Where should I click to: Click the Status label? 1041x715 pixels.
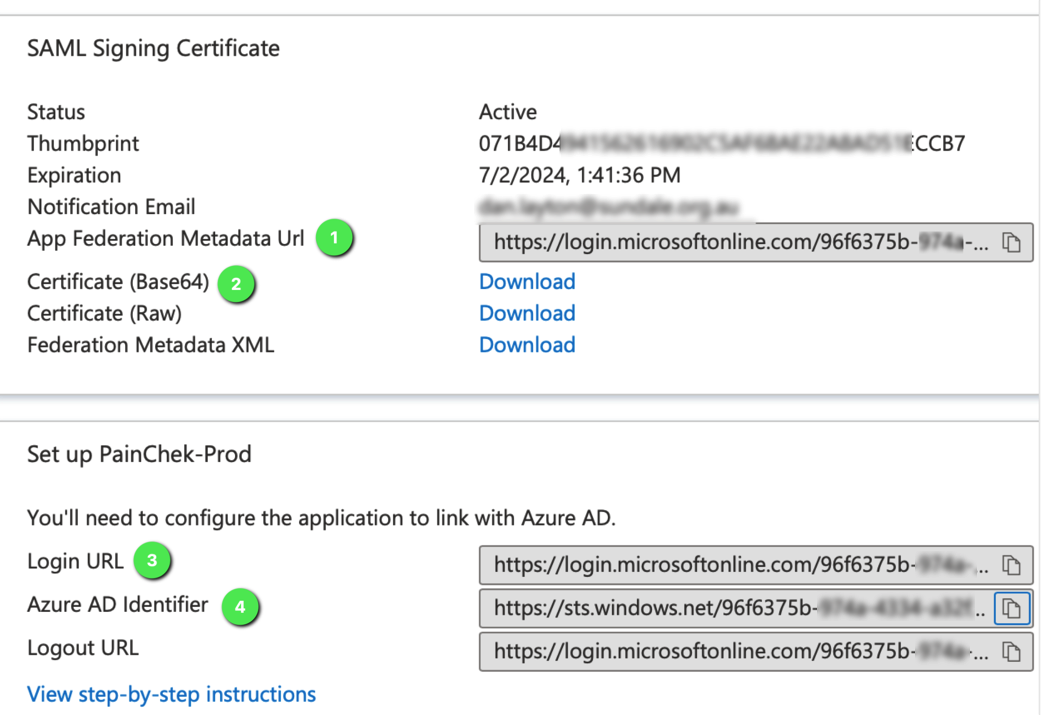coord(56,112)
